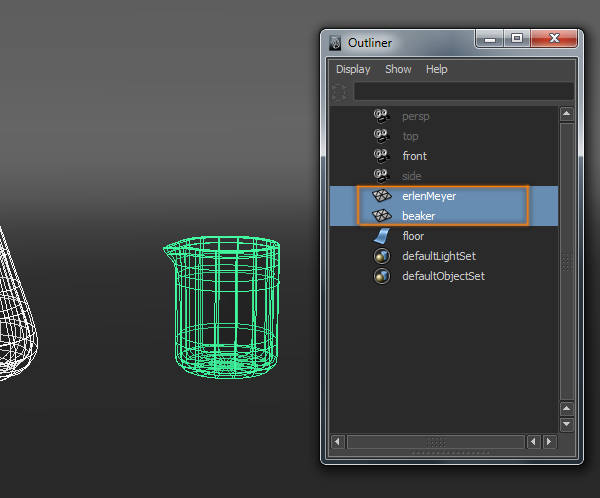
Task: Open the Show menu
Action: pos(398,69)
